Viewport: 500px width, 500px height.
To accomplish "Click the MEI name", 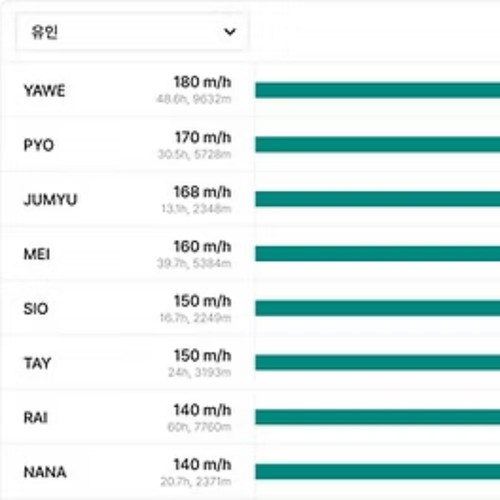I will point(37,254).
